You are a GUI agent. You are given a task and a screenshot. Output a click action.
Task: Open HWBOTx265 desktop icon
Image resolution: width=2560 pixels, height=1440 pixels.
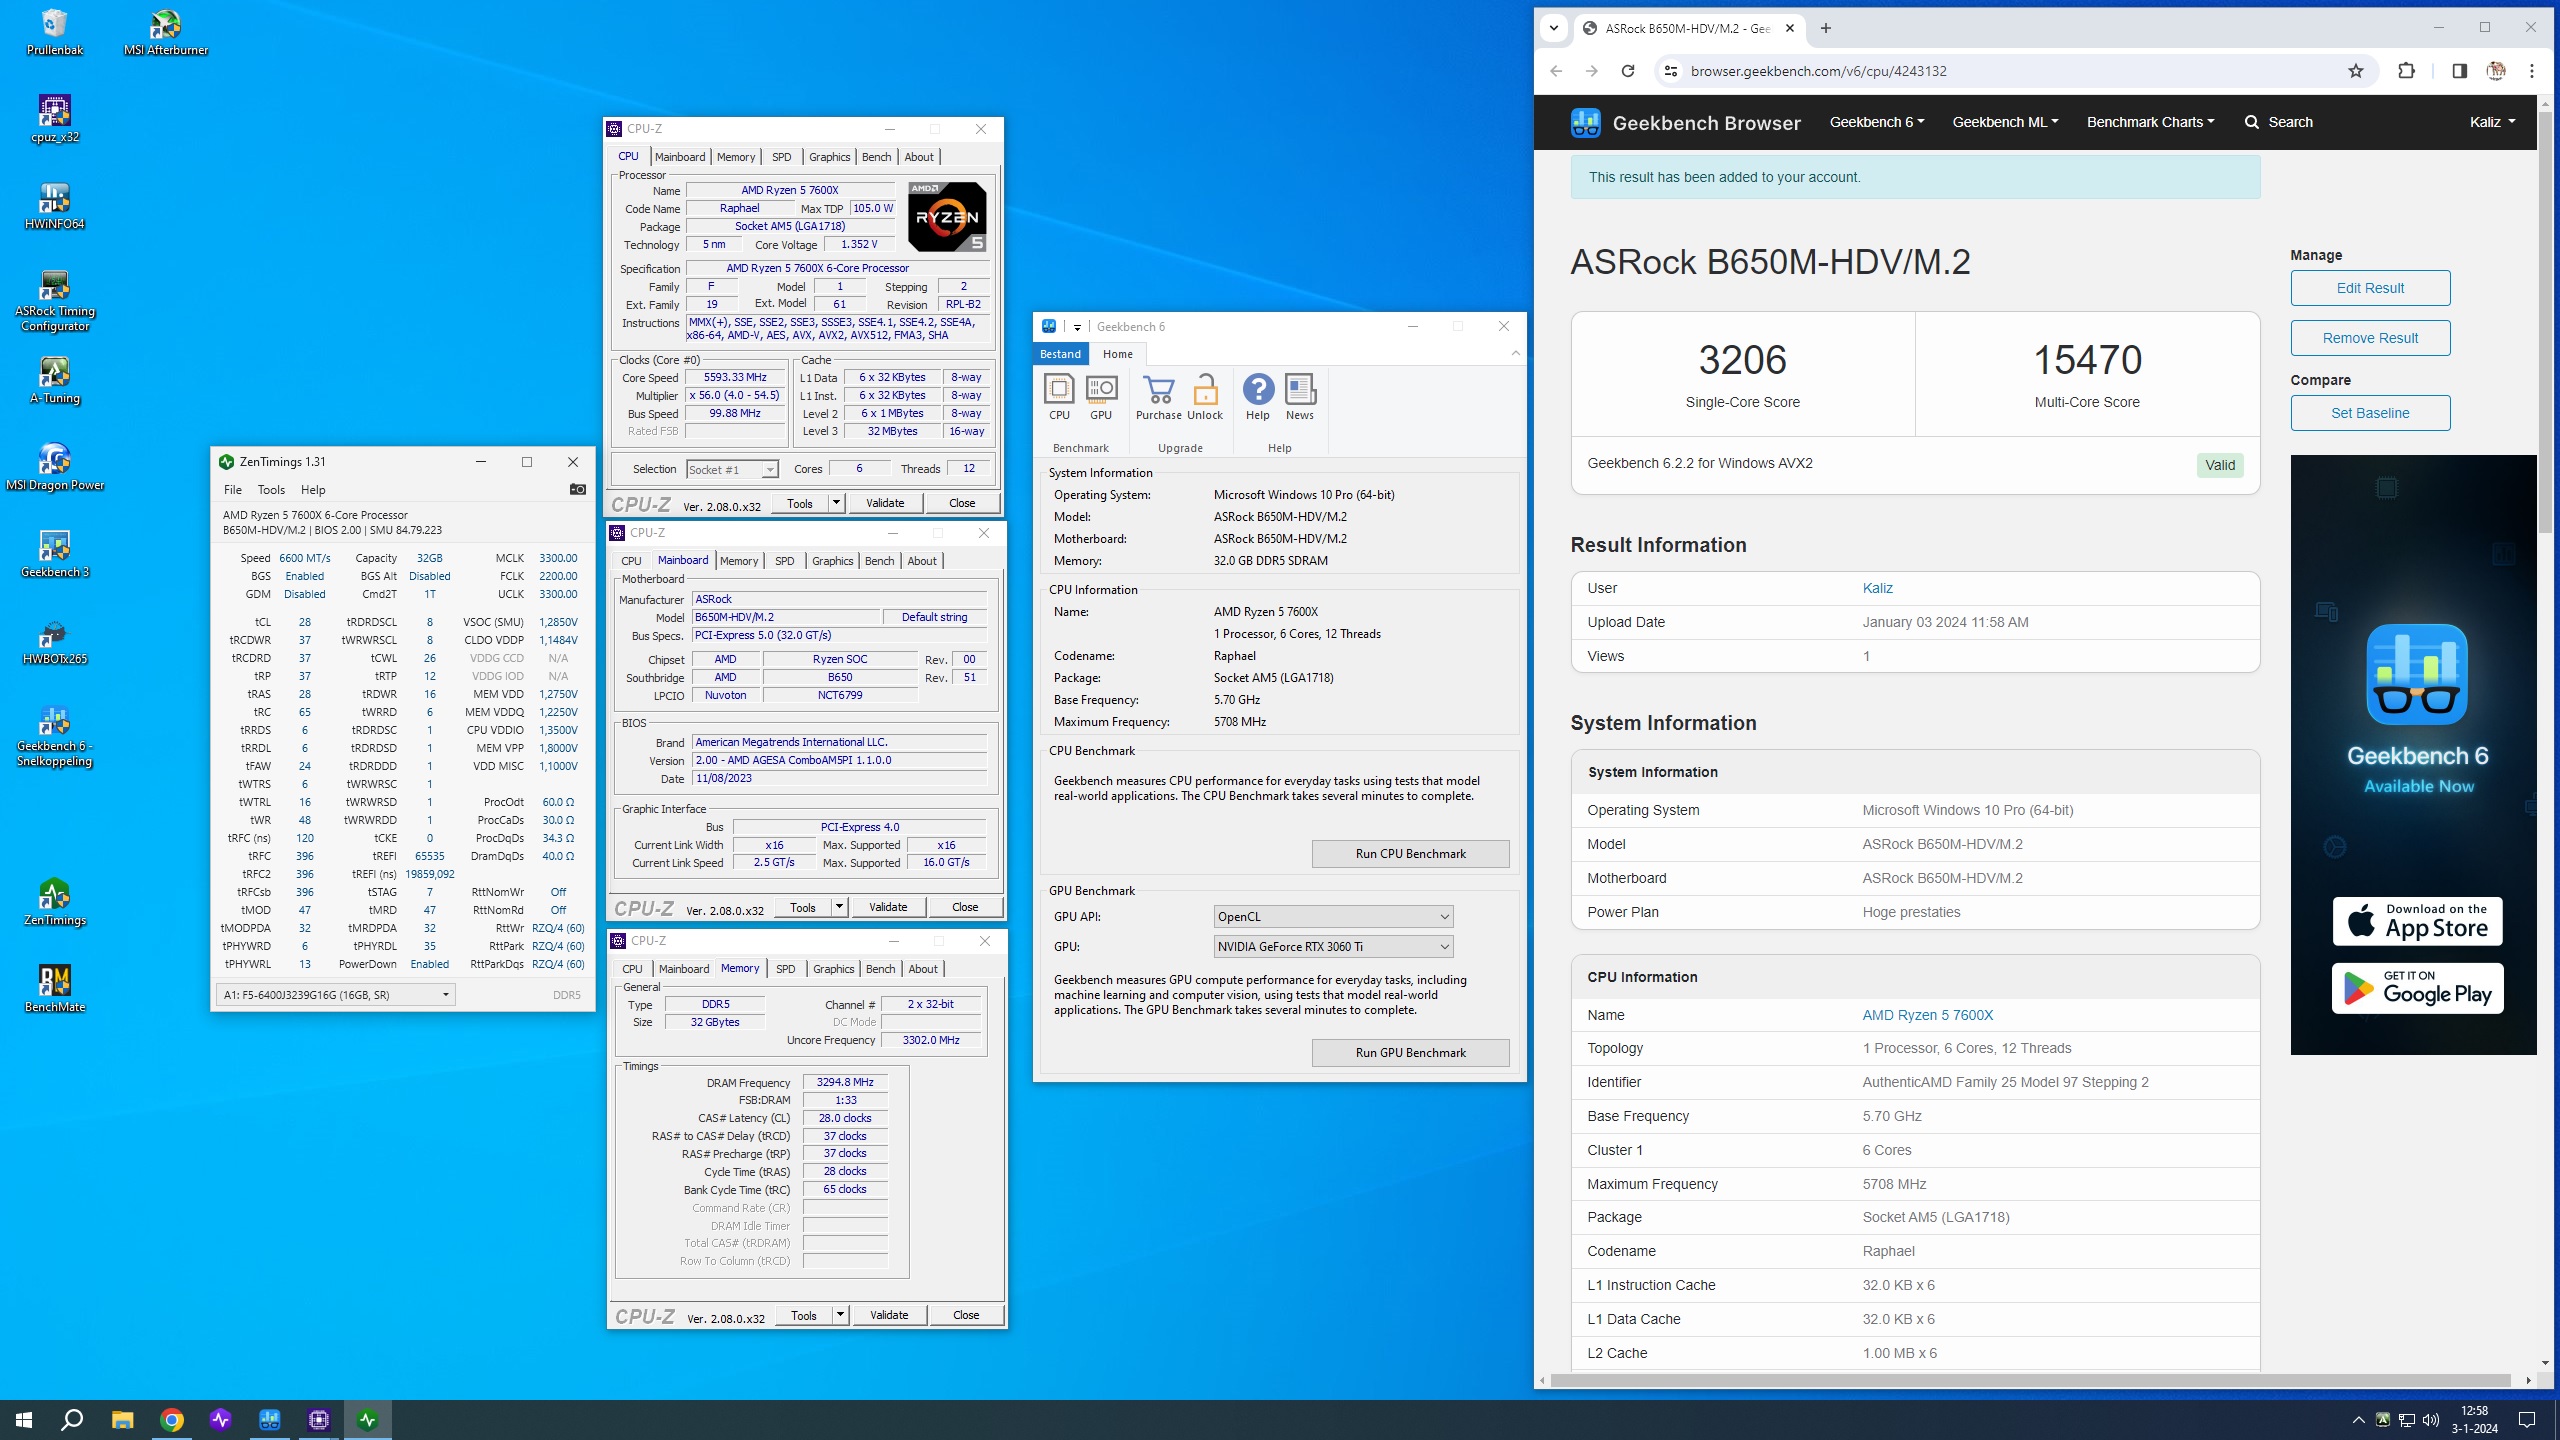point(54,641)
